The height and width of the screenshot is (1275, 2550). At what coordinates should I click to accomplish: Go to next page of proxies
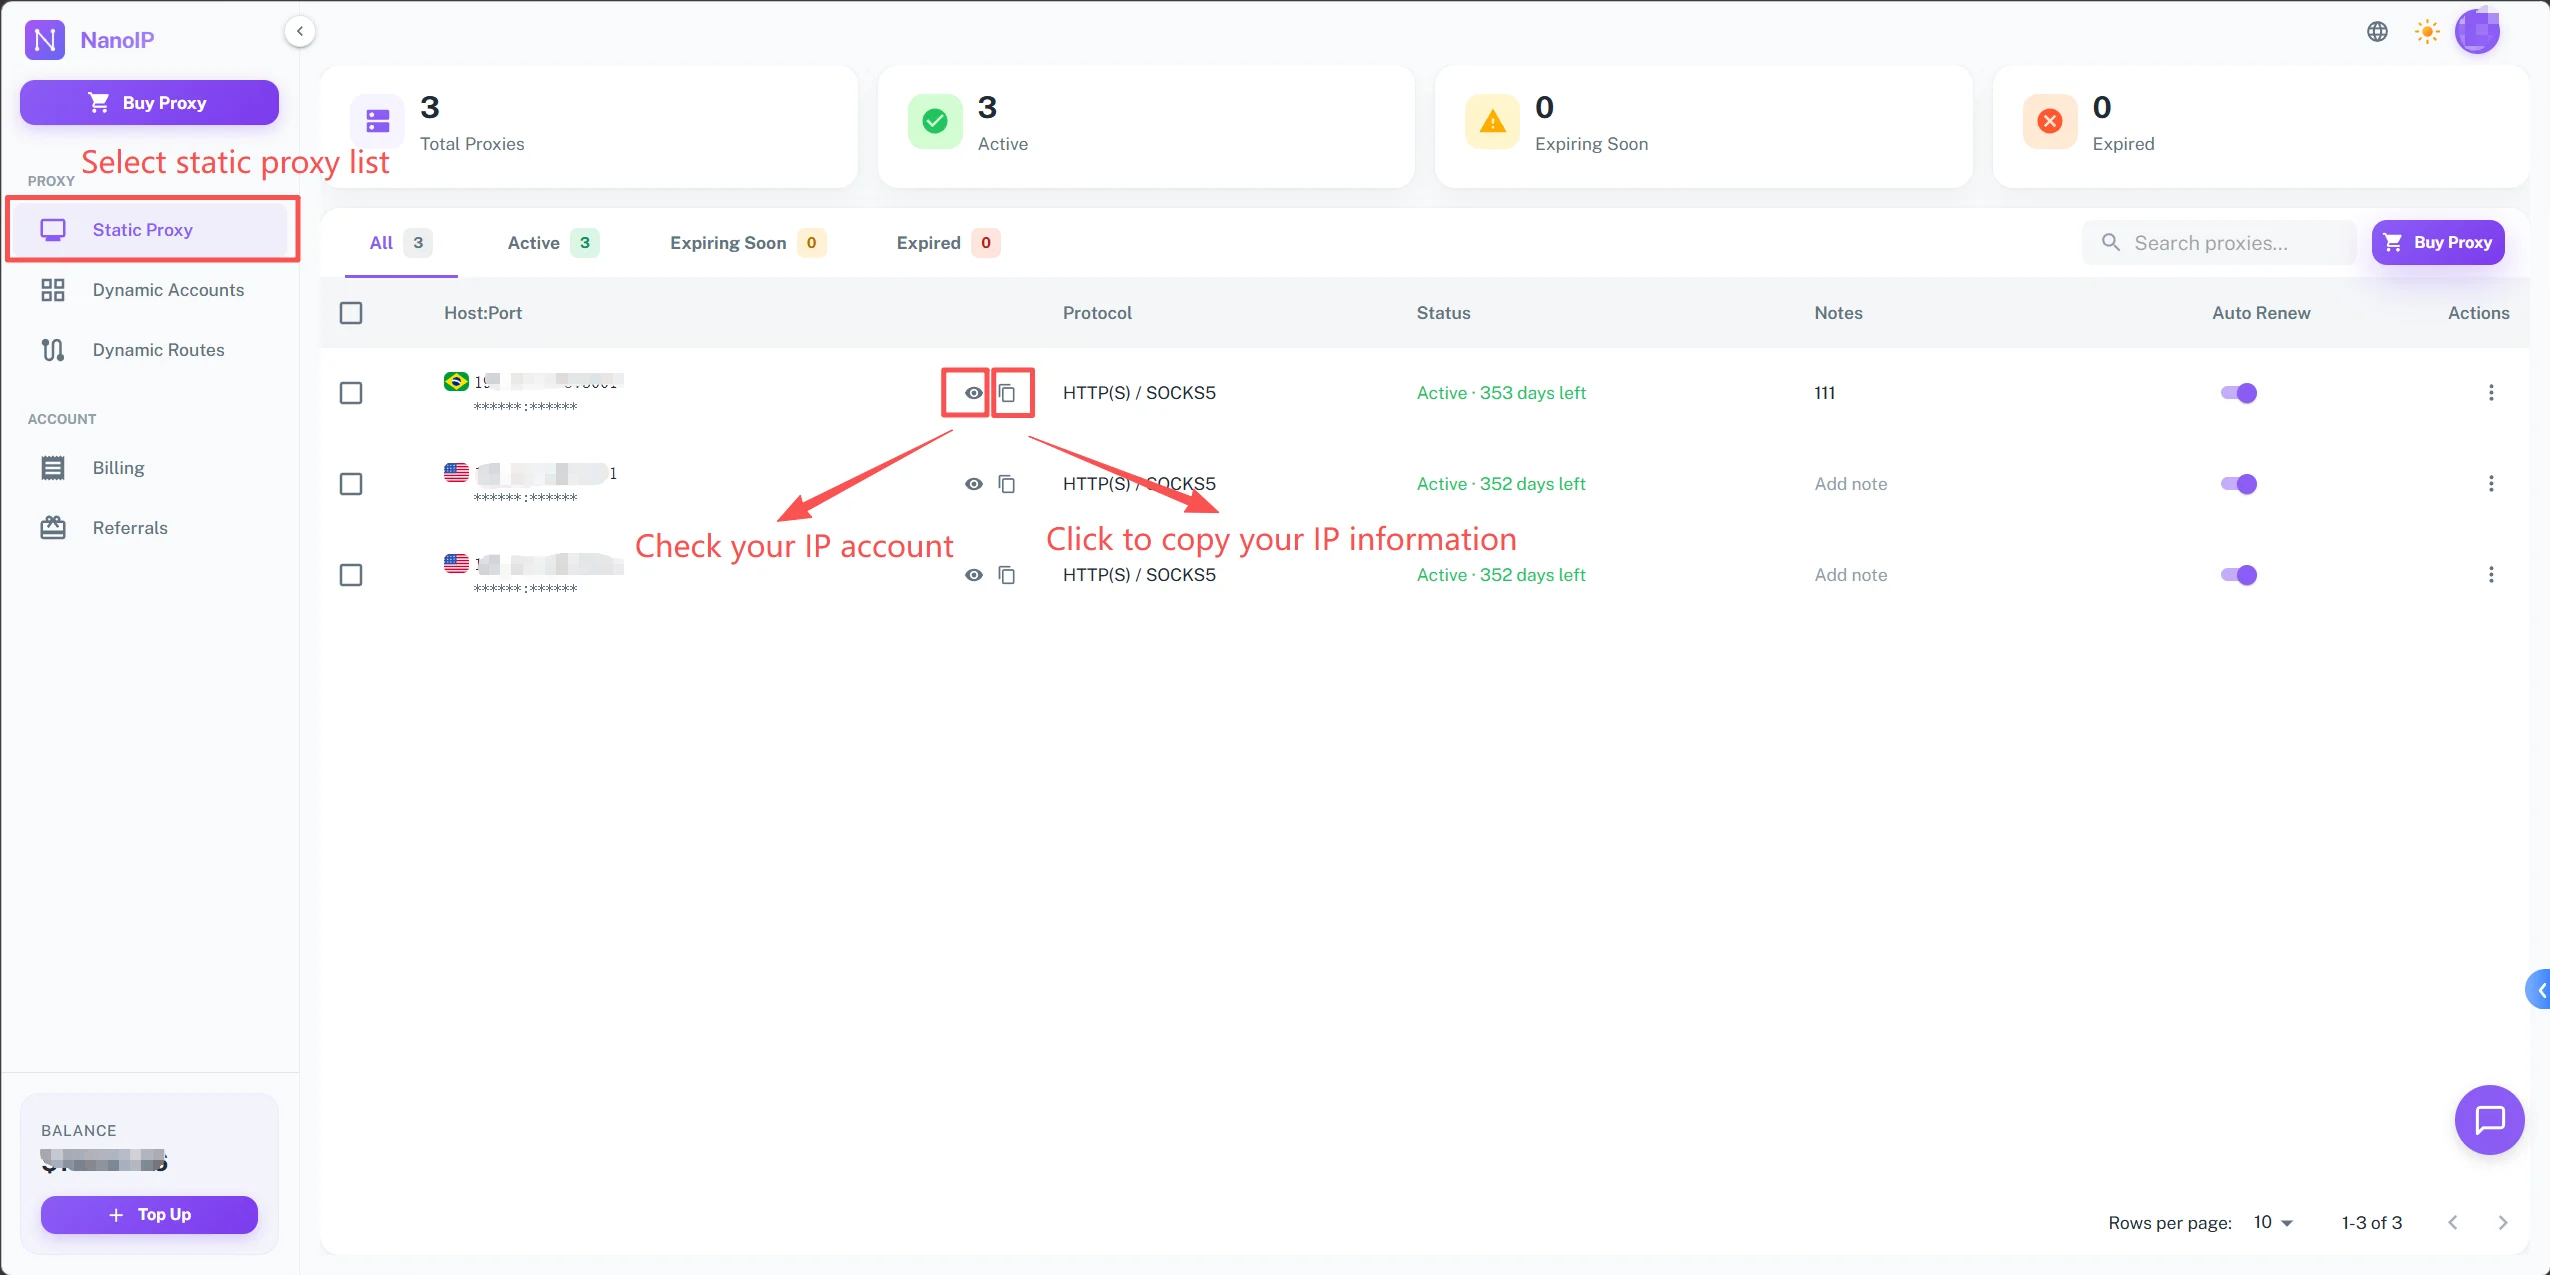[2503, 1222]
